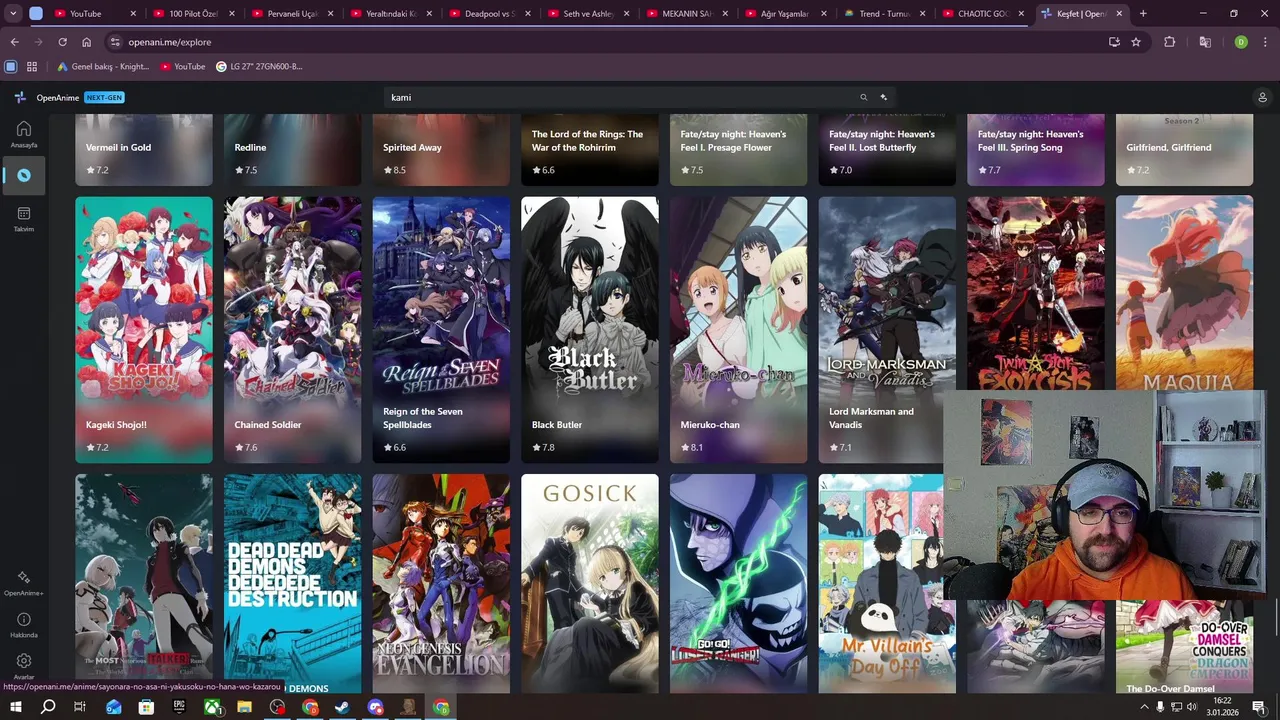The width and height of the screenshot is (1280, 720).
Task: Open Reign of the Seven Spellblades card
Action: pyautogui.click(x=441, y=329)
